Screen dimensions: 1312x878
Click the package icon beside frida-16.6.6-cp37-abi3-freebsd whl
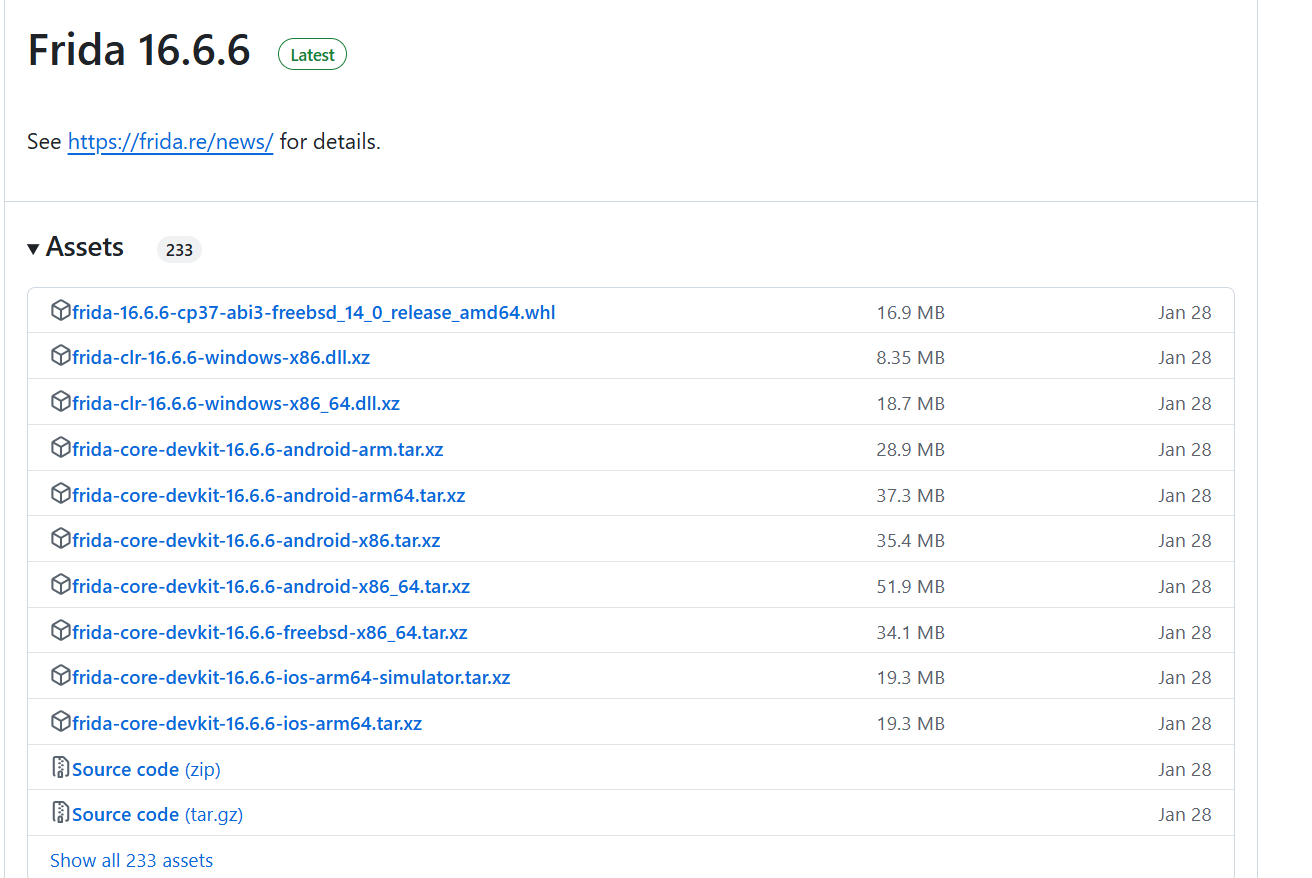click(61, 311)
